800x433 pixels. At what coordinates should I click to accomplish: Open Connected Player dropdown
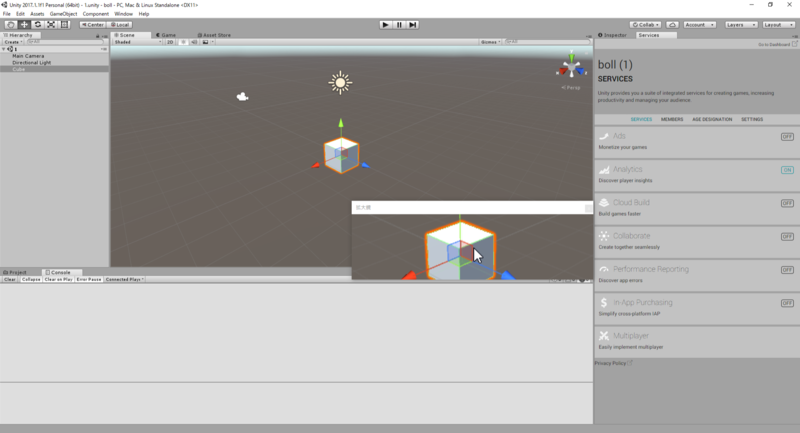(x=124, y=279)
